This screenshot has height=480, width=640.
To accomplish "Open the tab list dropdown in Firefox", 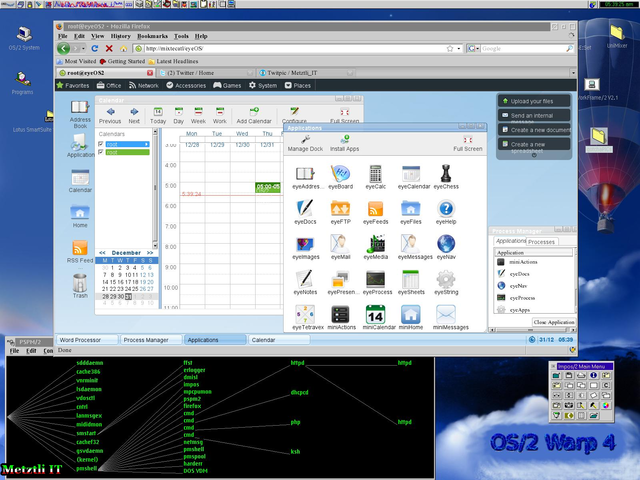I will pos(573,73).
